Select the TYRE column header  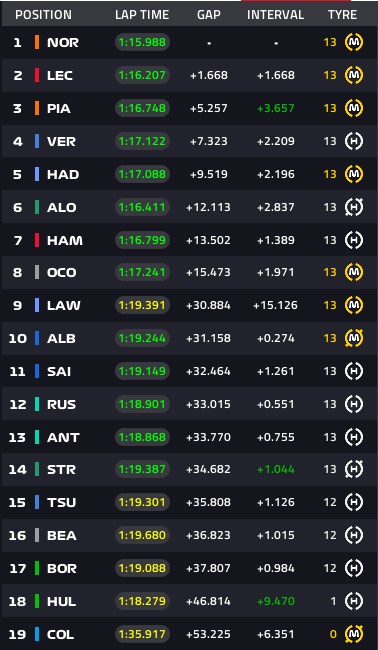[342, 15]
